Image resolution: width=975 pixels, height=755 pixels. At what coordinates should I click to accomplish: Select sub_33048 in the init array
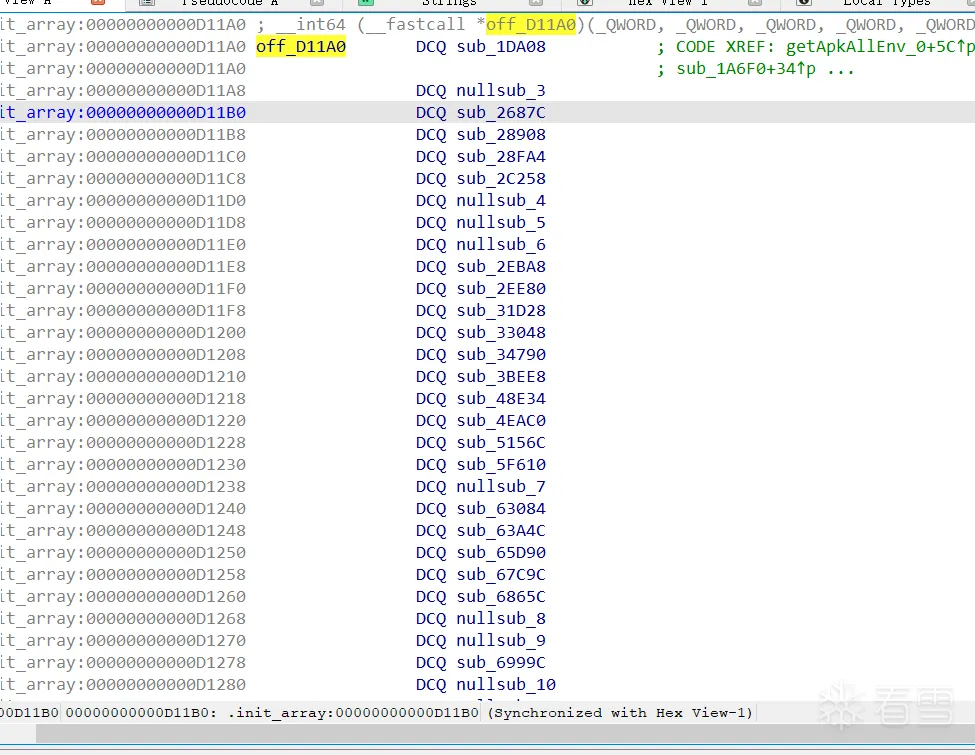pos(501,333)
